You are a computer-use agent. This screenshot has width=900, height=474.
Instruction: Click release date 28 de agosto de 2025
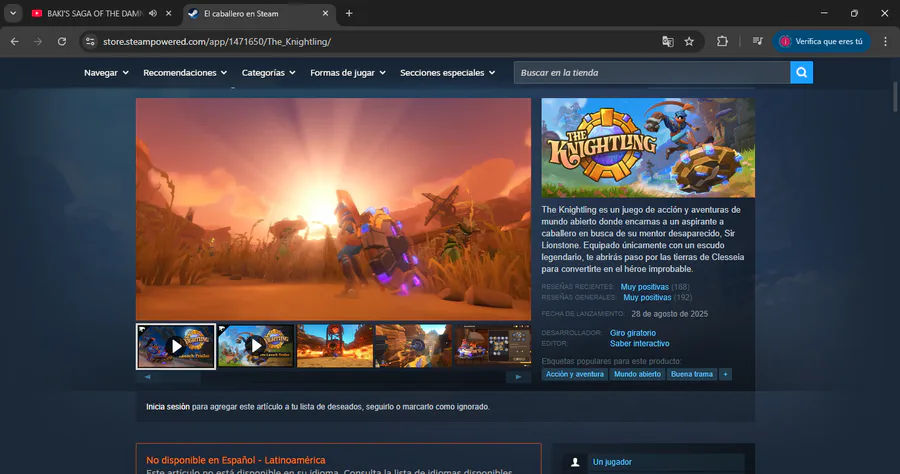[x=669, y=314]
